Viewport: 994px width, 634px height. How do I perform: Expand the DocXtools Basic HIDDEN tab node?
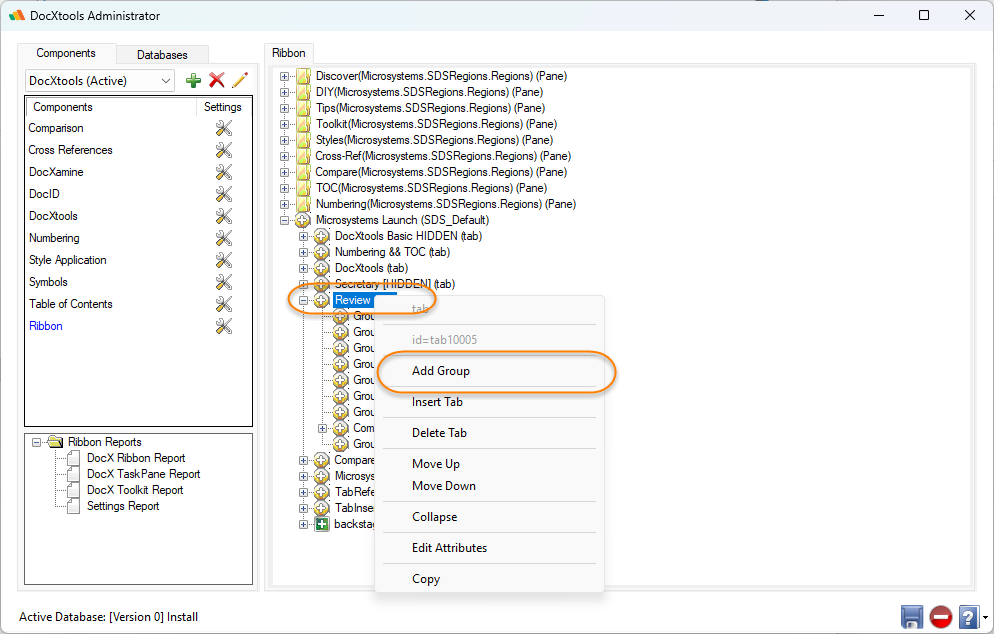coord(304,236)
